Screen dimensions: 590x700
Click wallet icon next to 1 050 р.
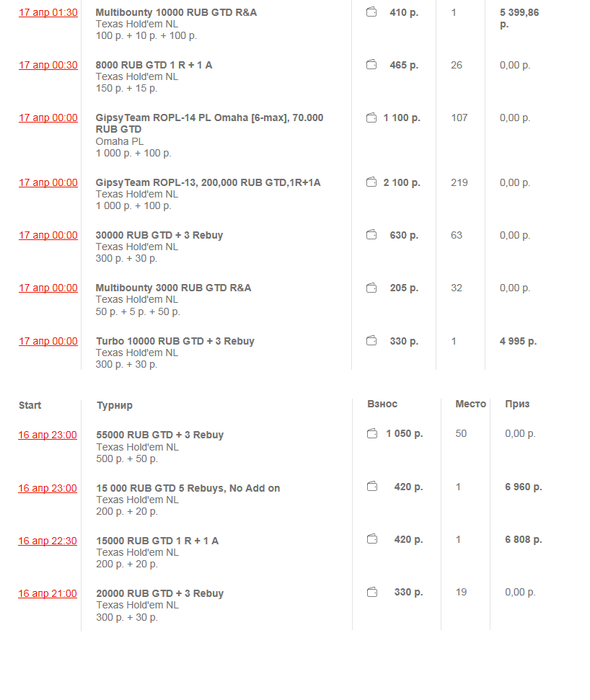pos(372,433)
